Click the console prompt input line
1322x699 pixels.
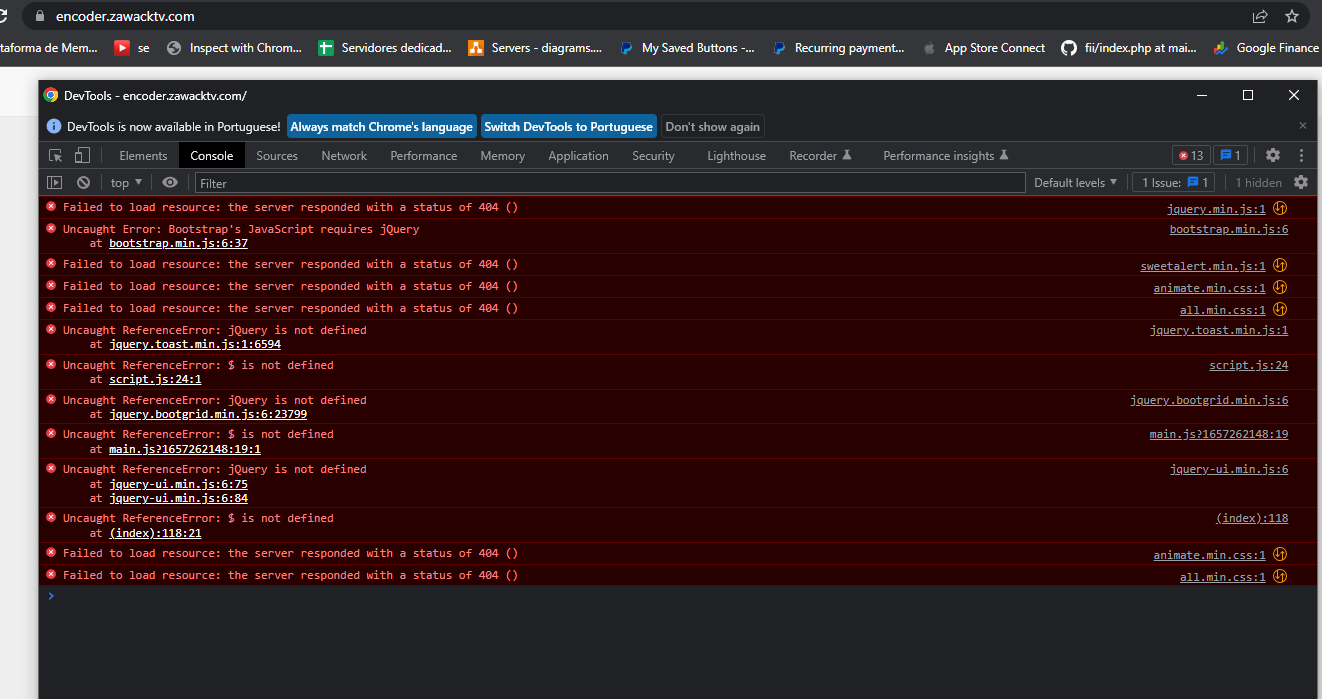[680, 596]
